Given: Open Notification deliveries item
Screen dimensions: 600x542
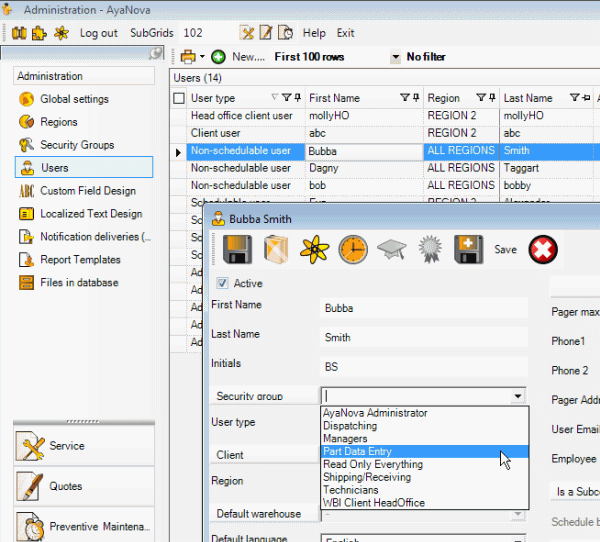Looking at the screenshot, I should 96,237.
